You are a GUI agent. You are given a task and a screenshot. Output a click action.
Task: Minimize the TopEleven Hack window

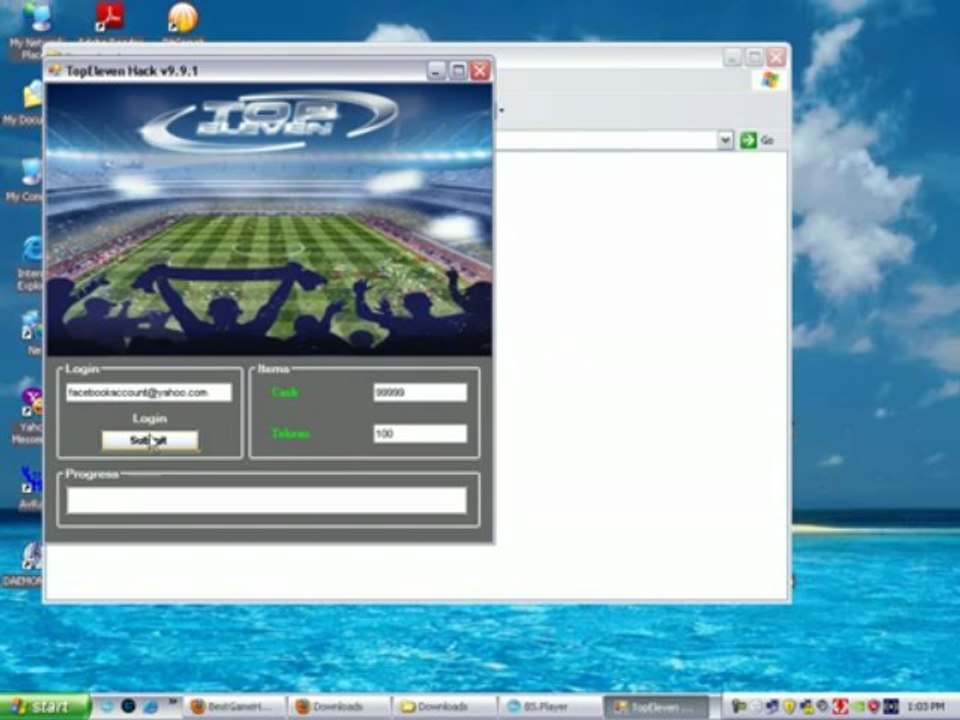coord(436,71)
